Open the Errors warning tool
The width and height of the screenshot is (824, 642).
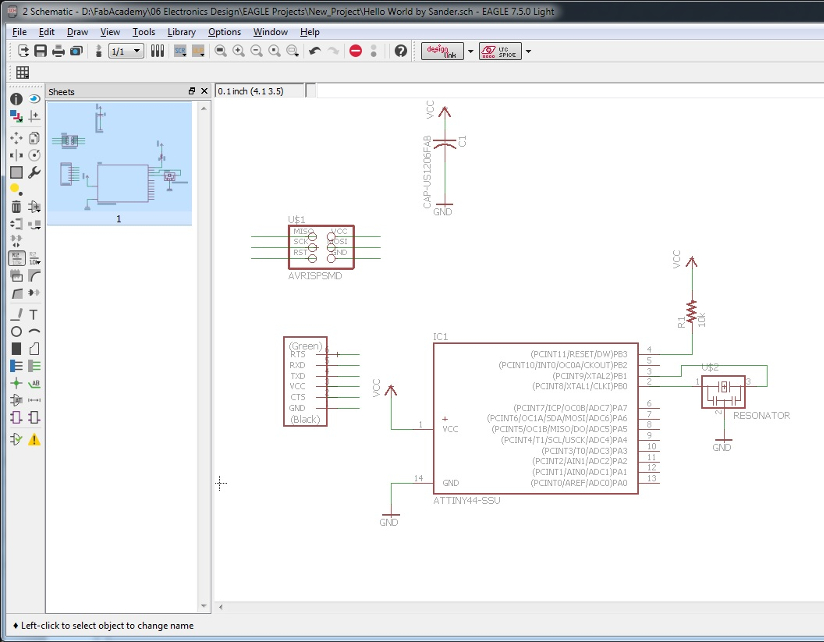point(34,439)
